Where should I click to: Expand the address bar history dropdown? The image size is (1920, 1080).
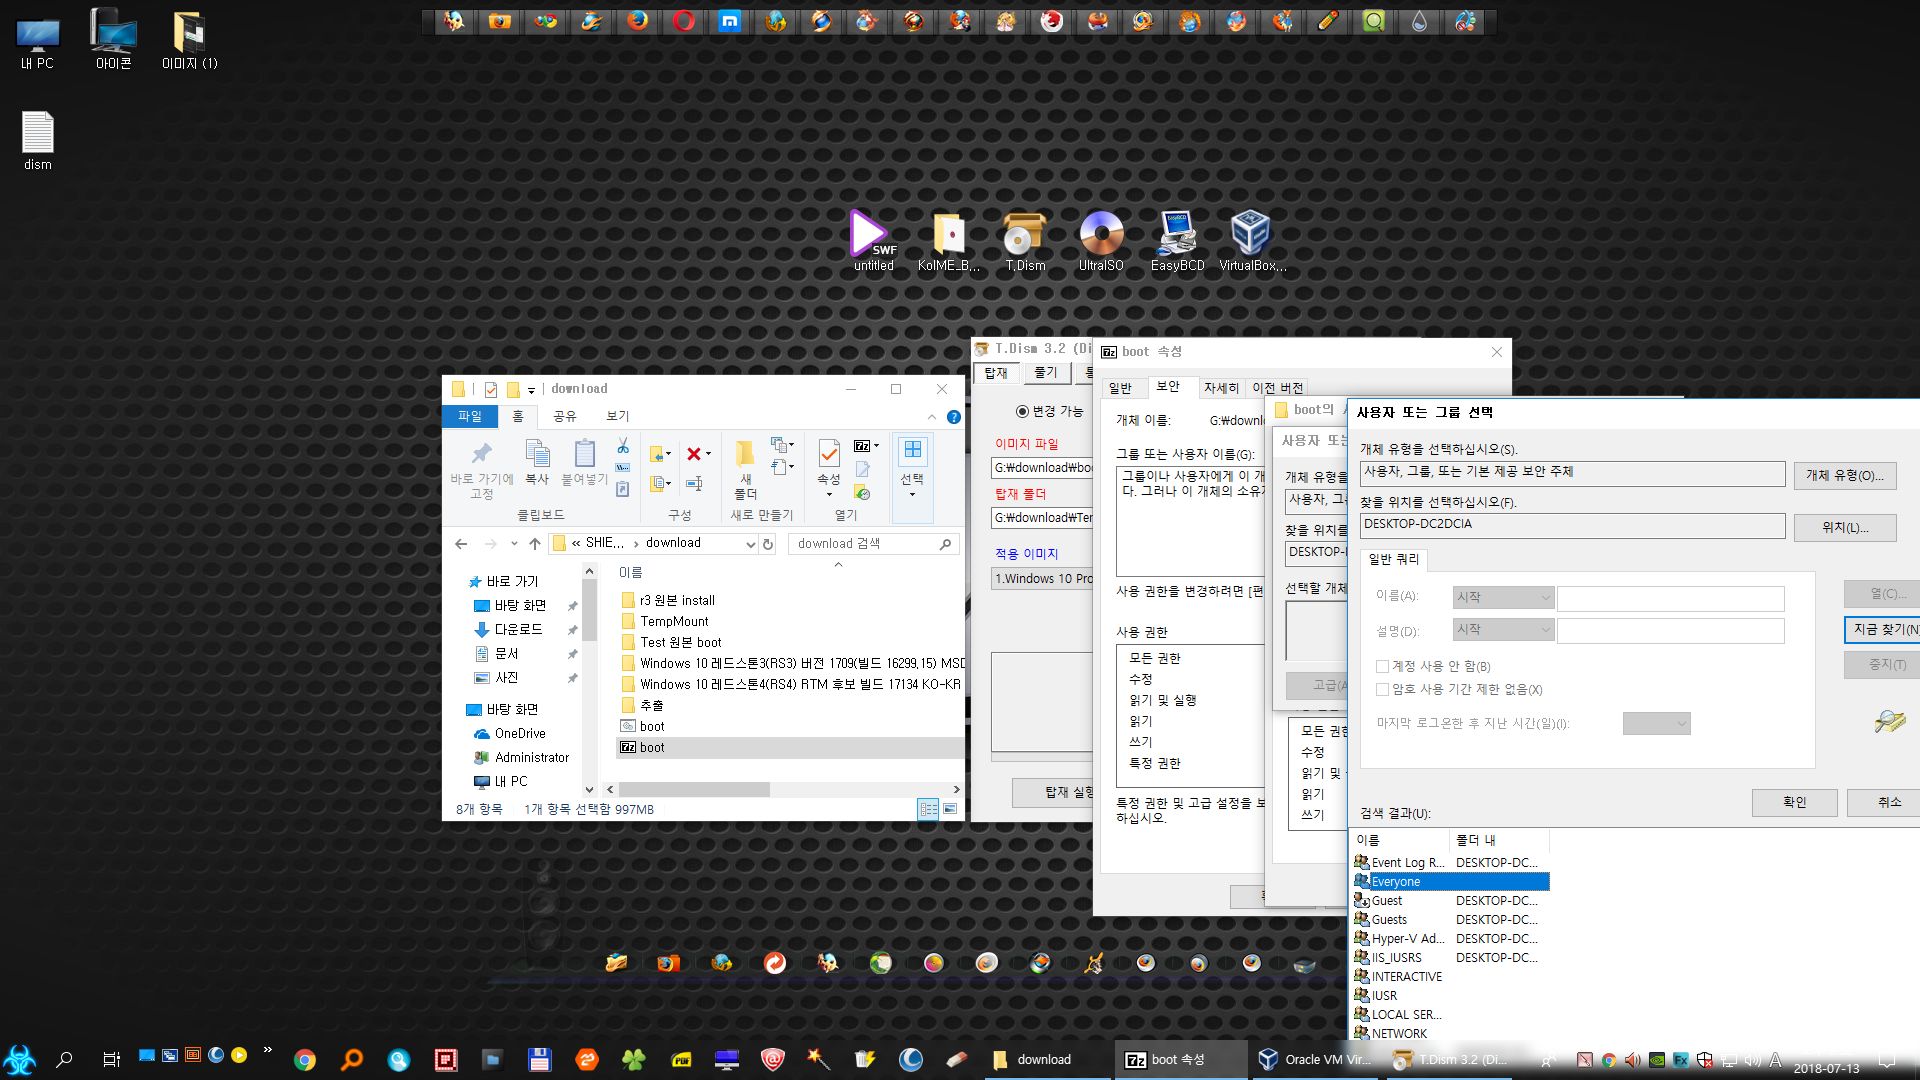pyautogui.click(x=750, y=544)
